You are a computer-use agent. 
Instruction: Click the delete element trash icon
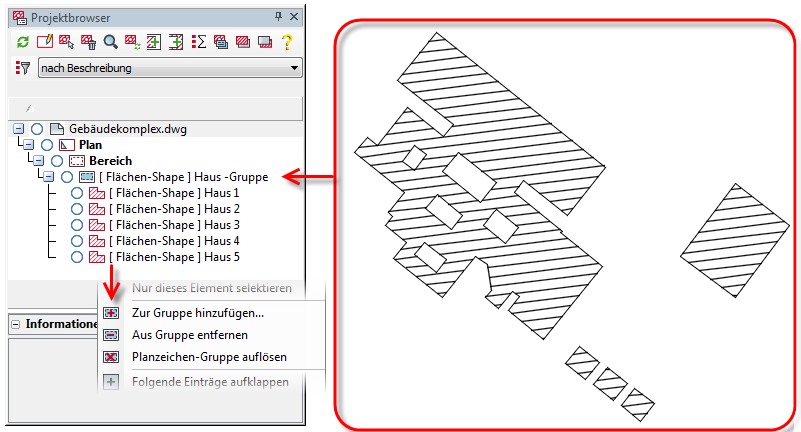point(88,42)
